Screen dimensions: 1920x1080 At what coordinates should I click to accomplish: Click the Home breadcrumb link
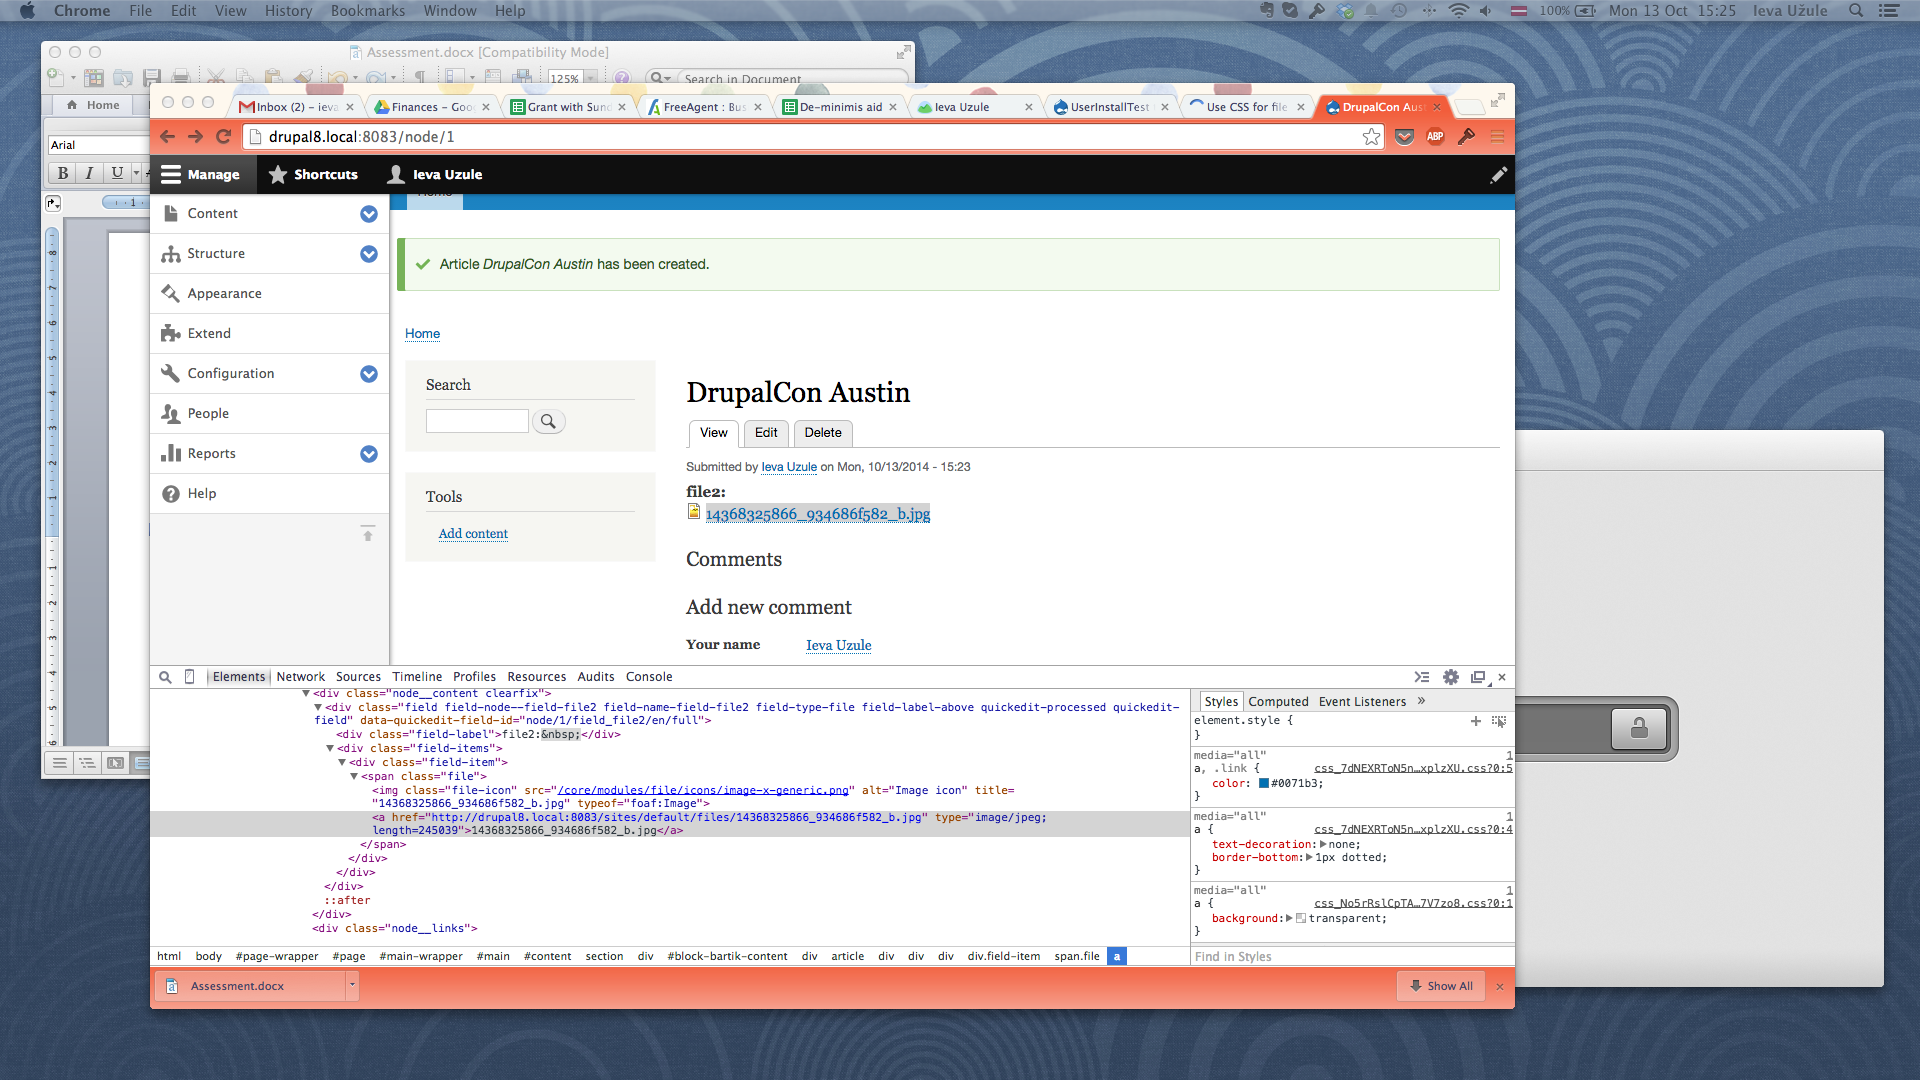(x=422, y=334)
